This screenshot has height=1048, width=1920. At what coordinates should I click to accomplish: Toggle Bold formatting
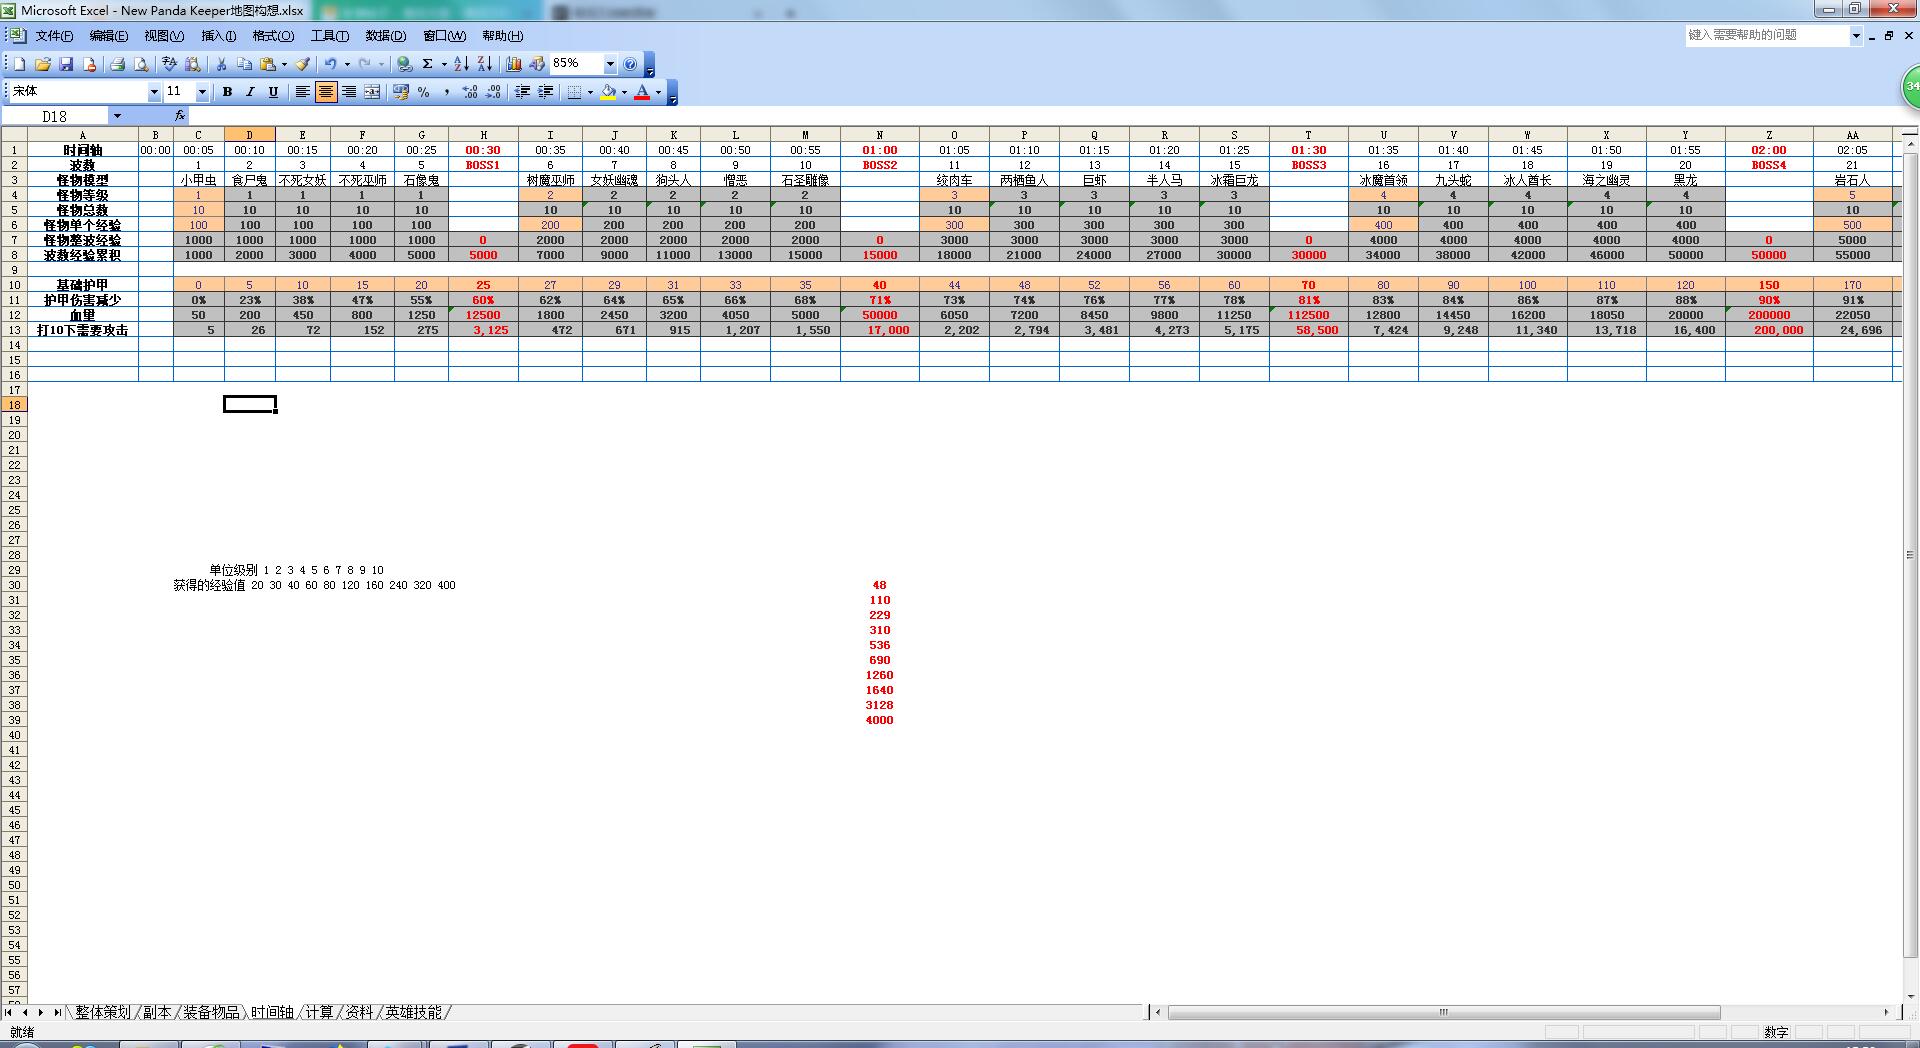pos(227,92)
